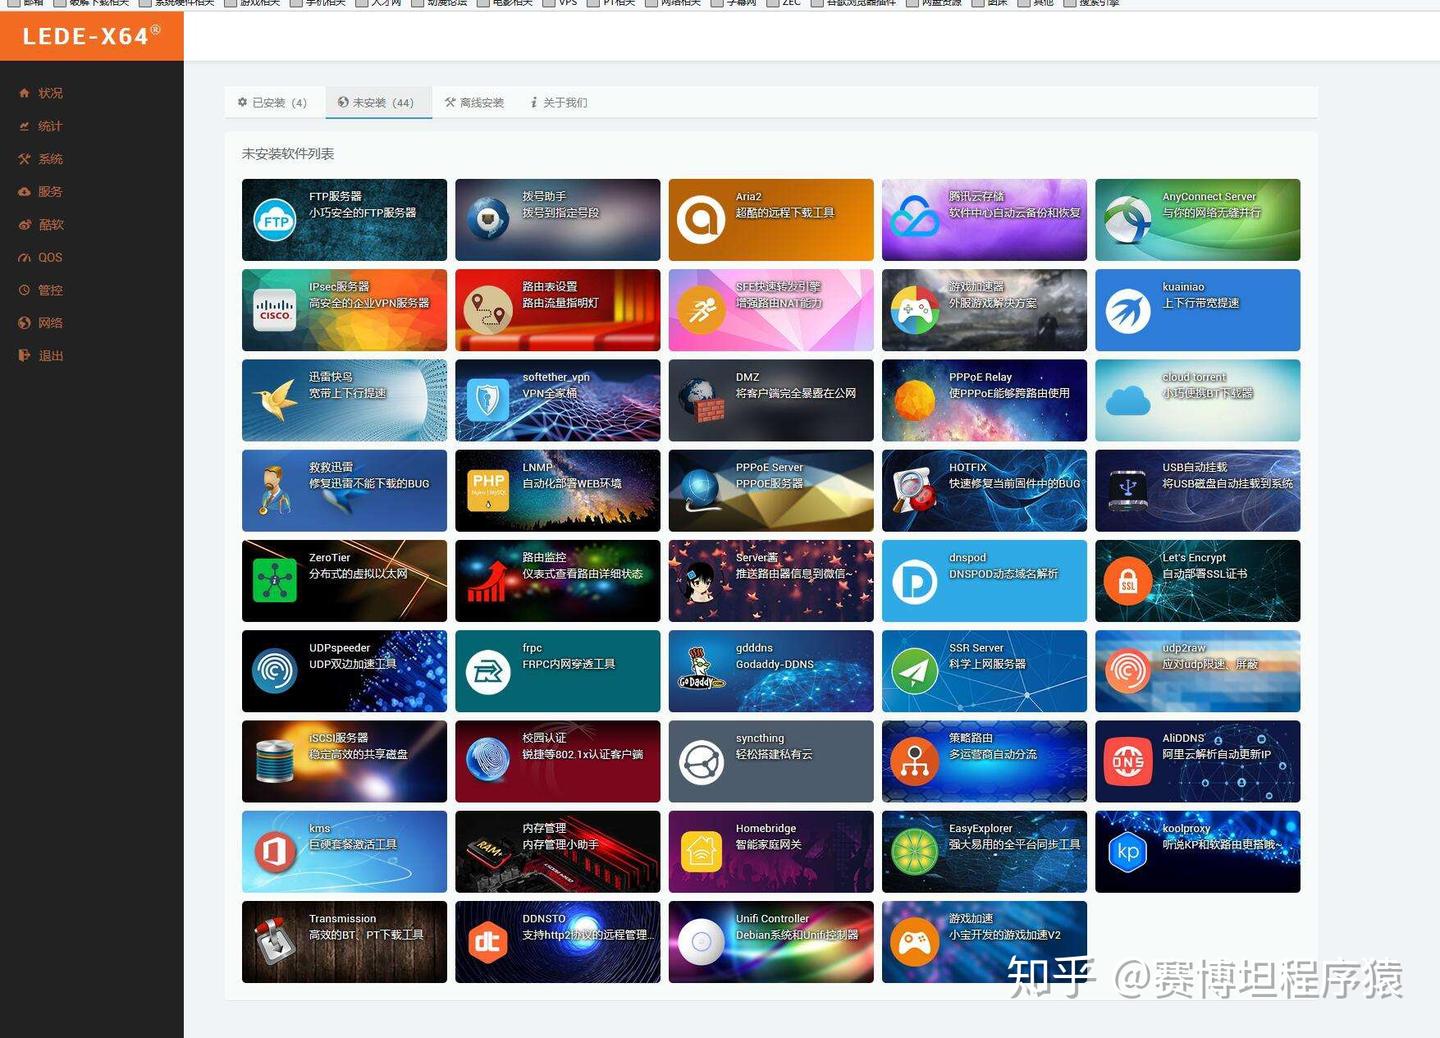1440x1038 pixels.
Task: Select the FTP服务器 app icon
Action: click(275, 219)
